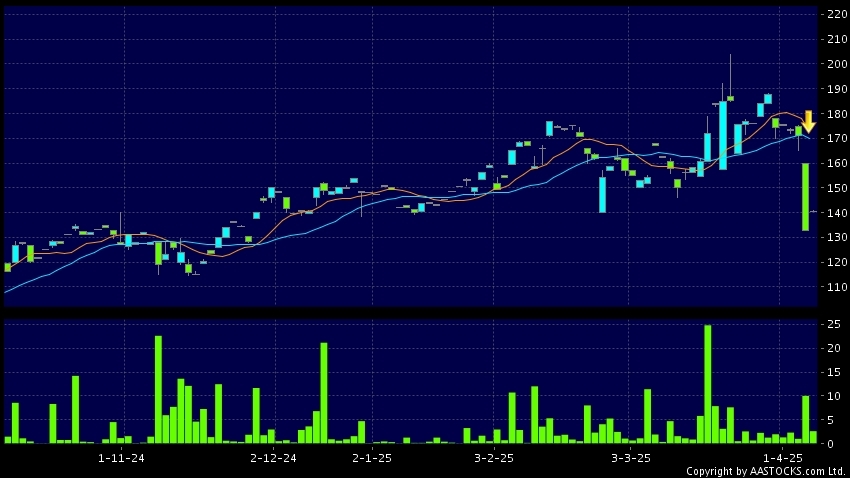The width and height of the screenshot is (850, 478).
Task: Click the candlestick with wick reaching above 200
Action: pyautogui.click(x=730, y=78)
